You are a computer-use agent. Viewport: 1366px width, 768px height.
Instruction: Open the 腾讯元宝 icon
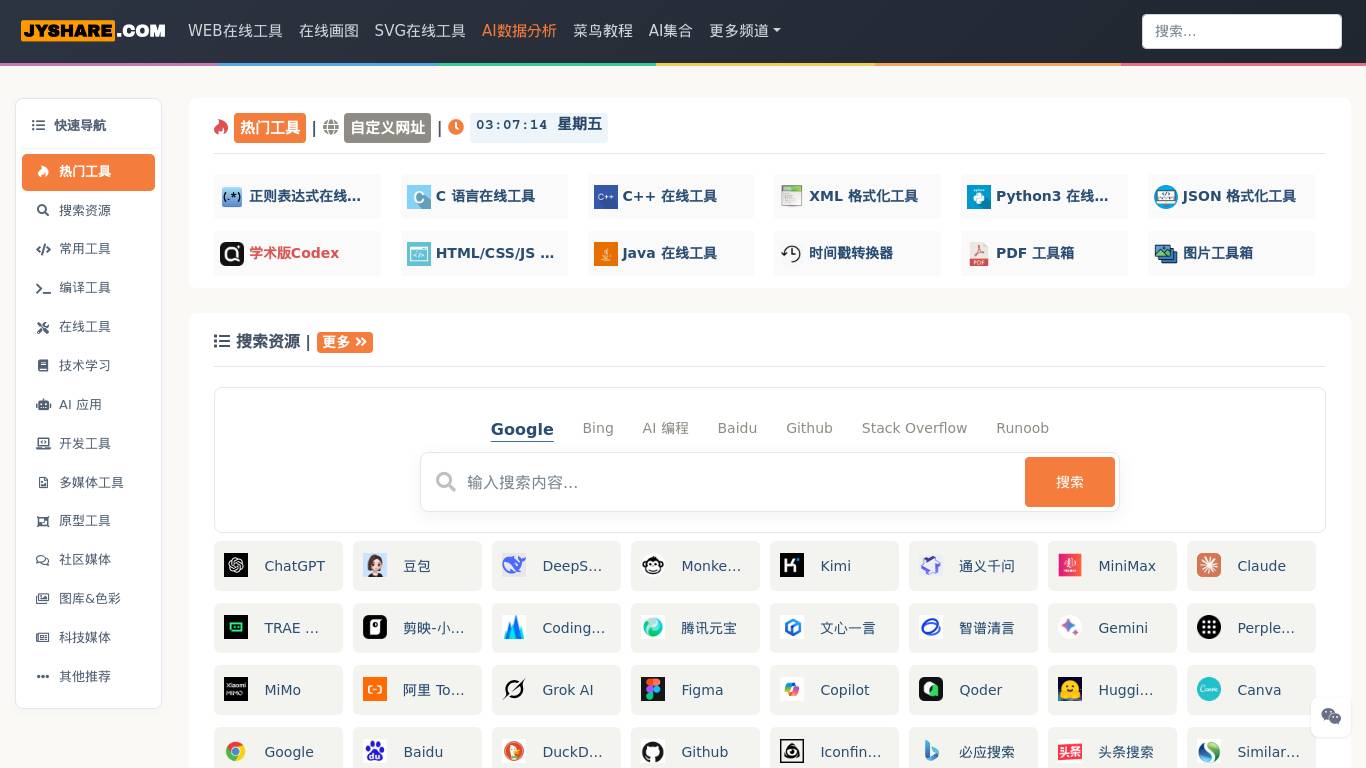point(653,628)
